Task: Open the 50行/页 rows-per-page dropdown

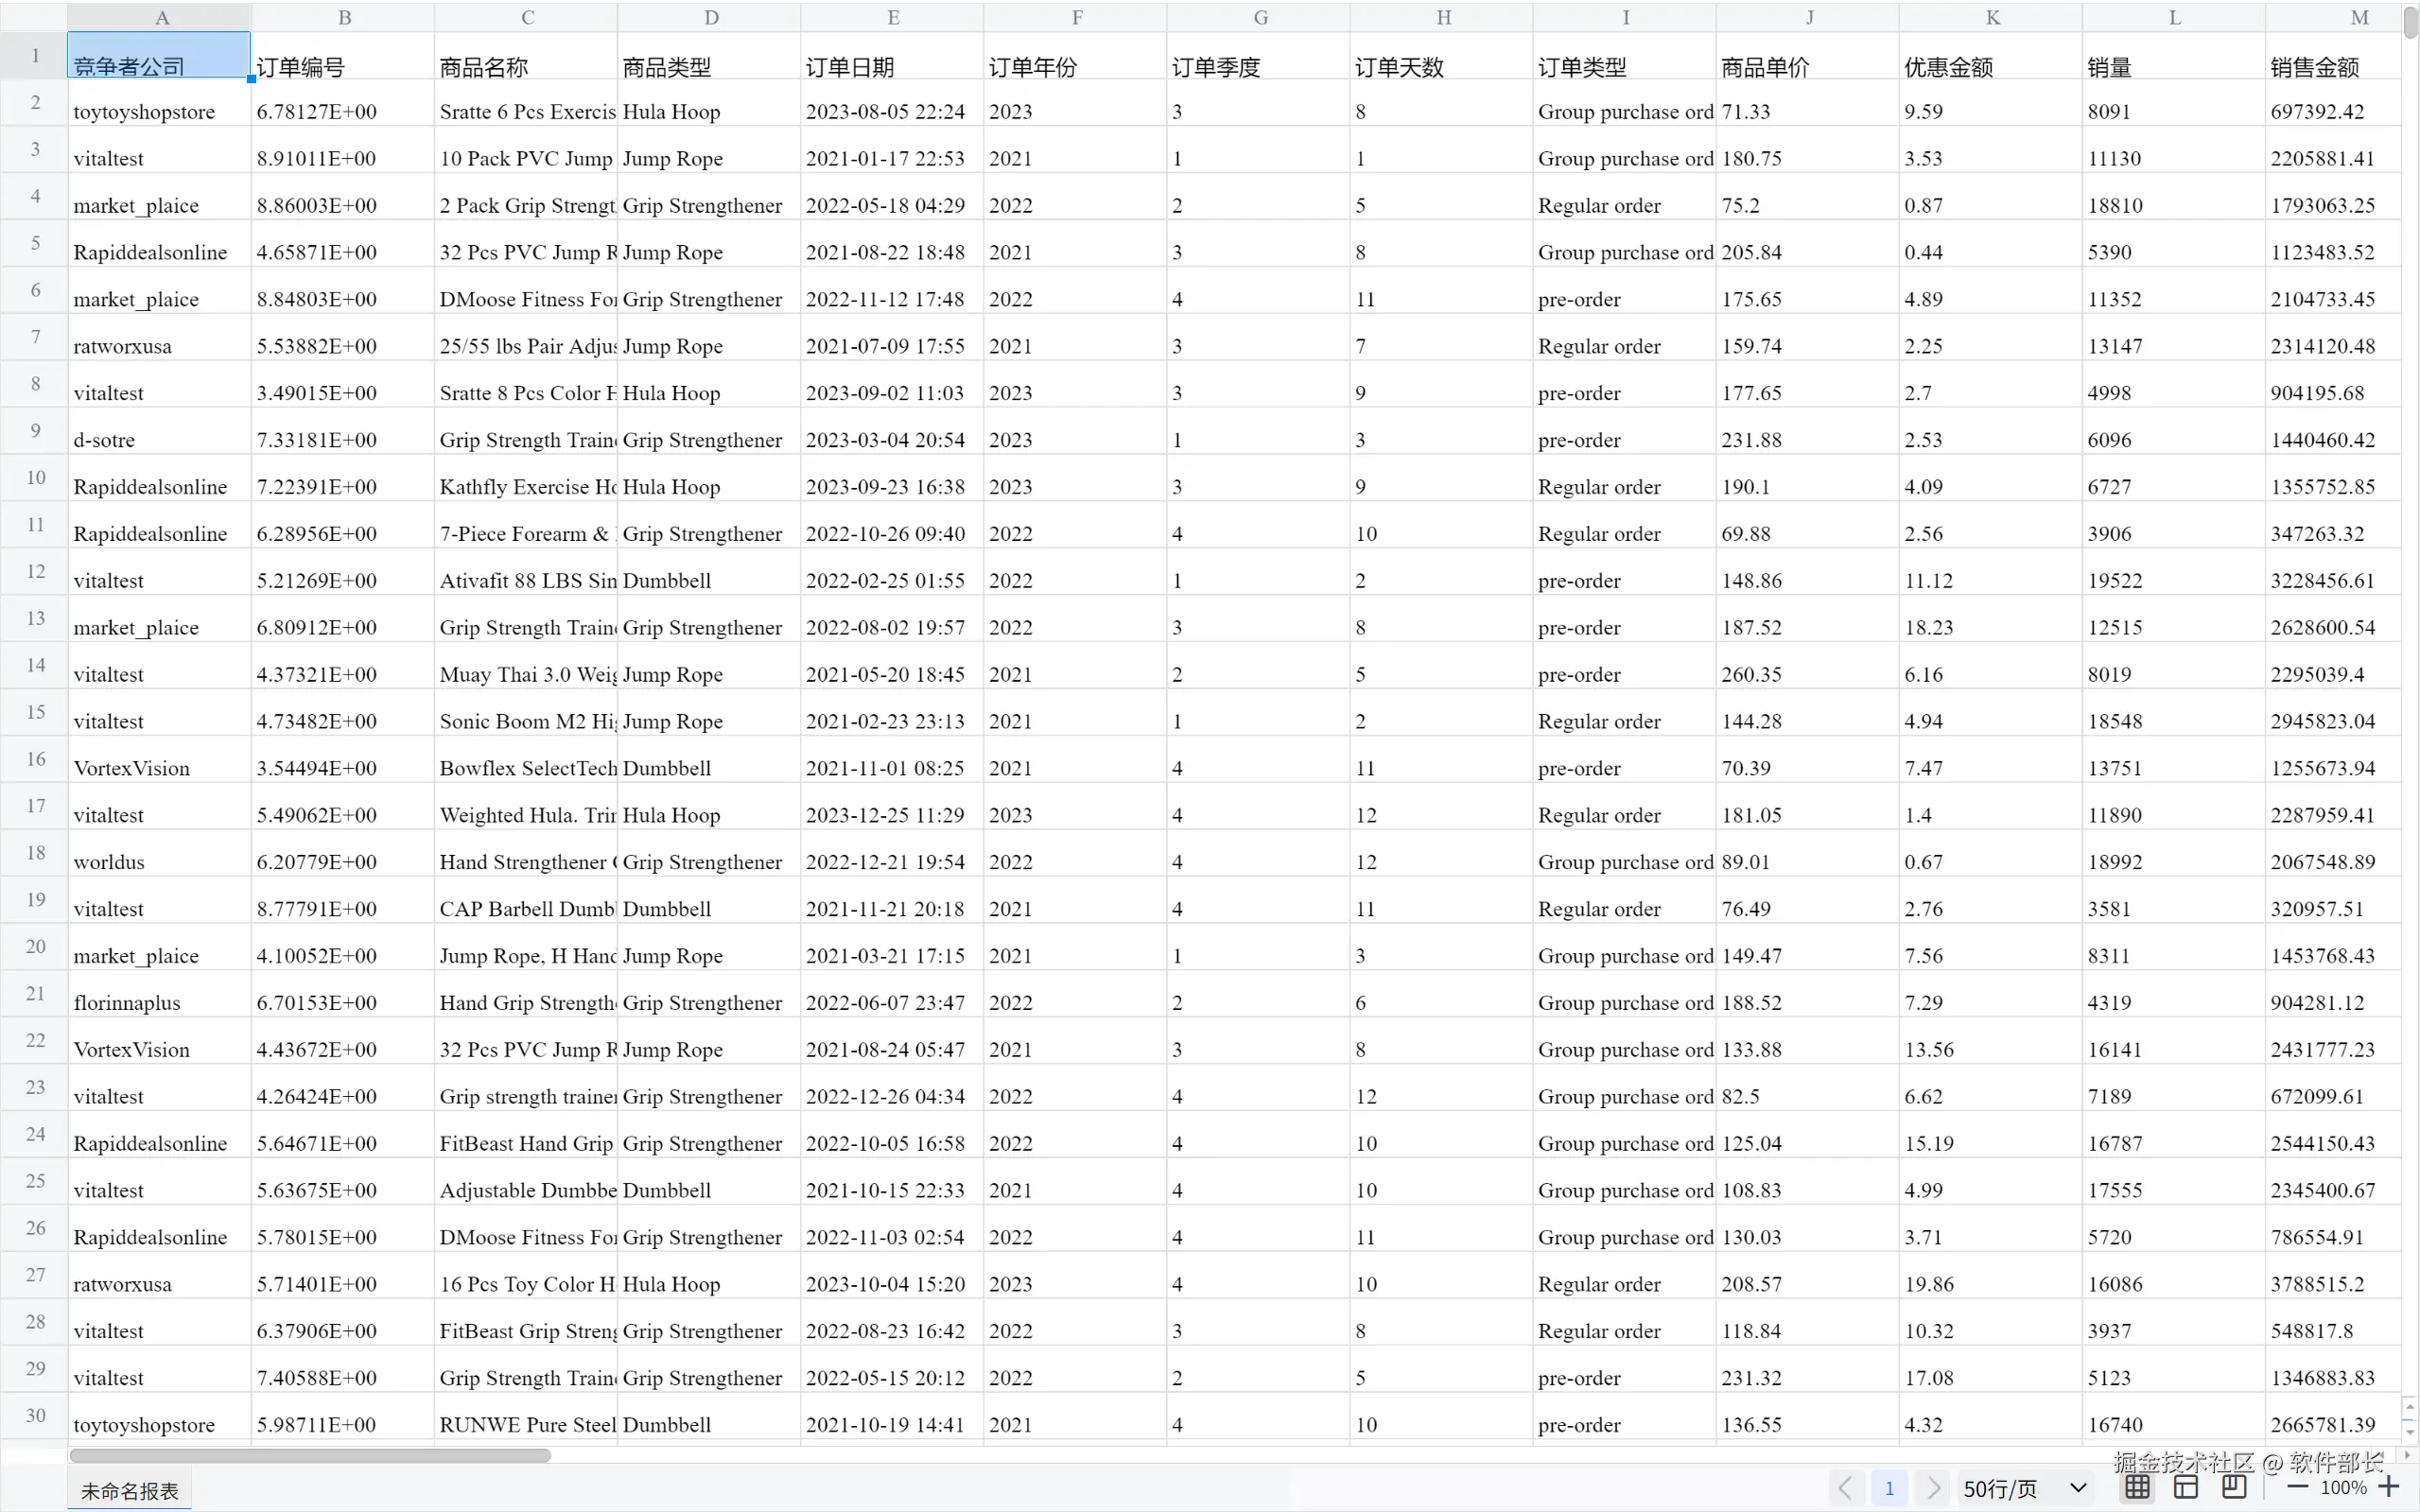Action: pos(2024,1488)
